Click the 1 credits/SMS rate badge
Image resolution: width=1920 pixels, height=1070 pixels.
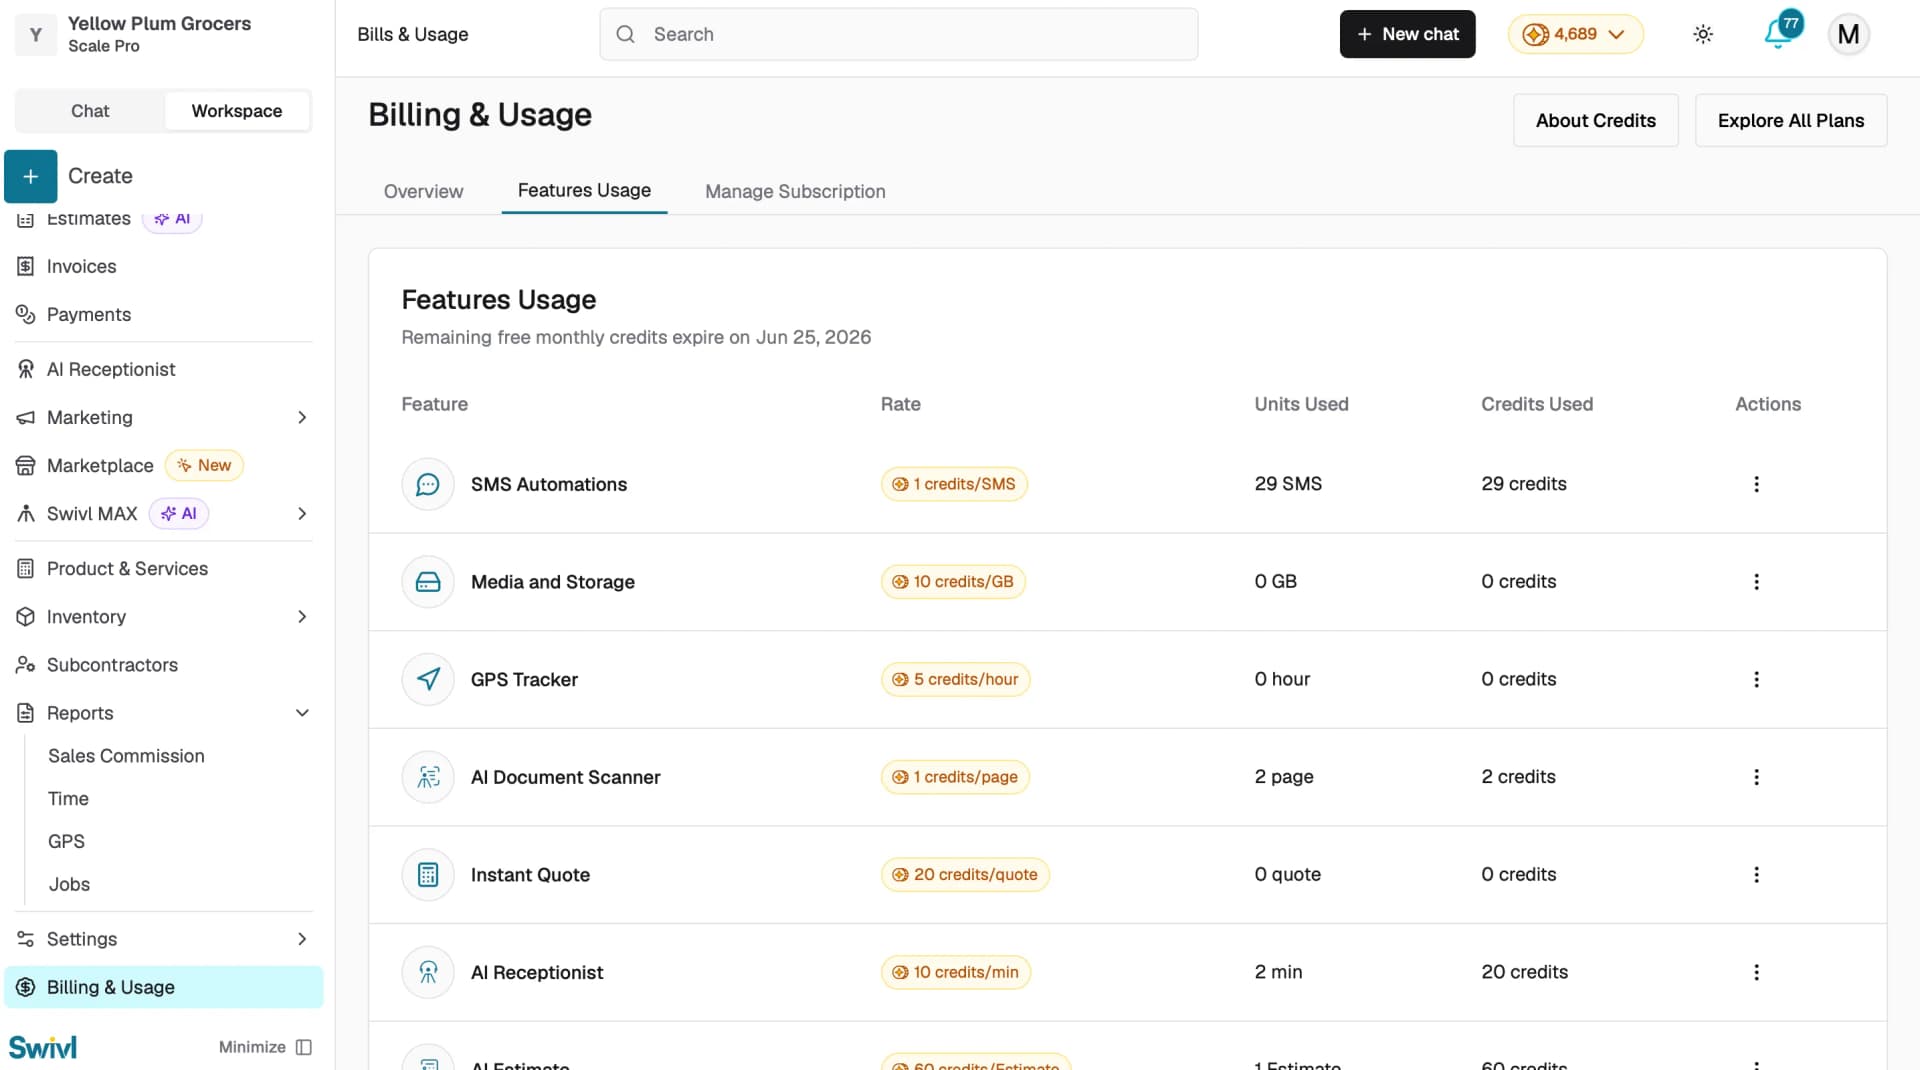click(954, 484)
